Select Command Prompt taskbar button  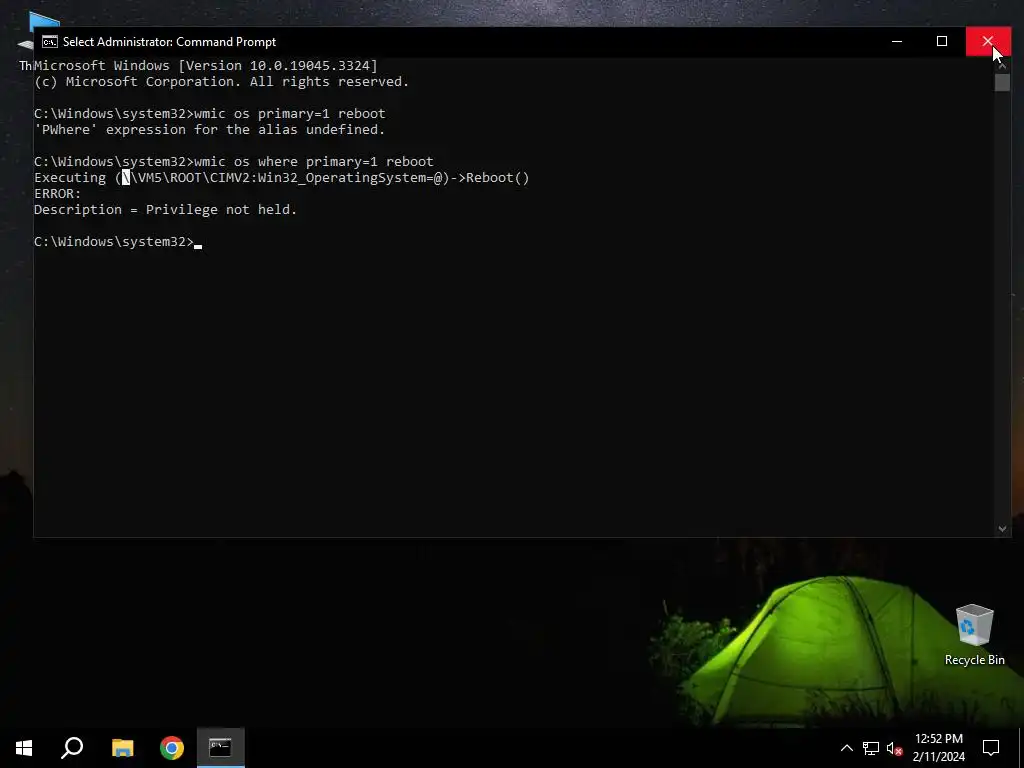[221, 747]
